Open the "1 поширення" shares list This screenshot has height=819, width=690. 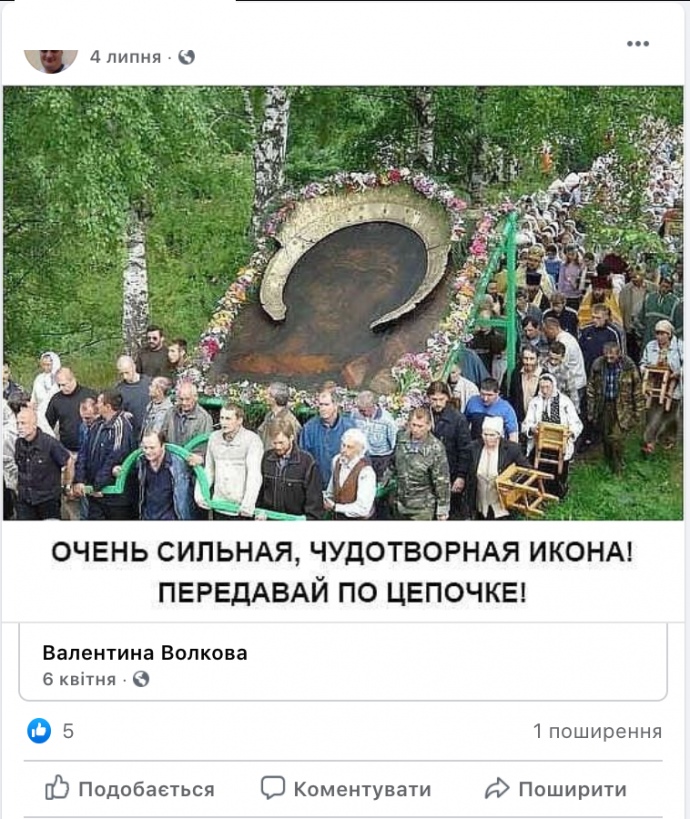point(597,731)
